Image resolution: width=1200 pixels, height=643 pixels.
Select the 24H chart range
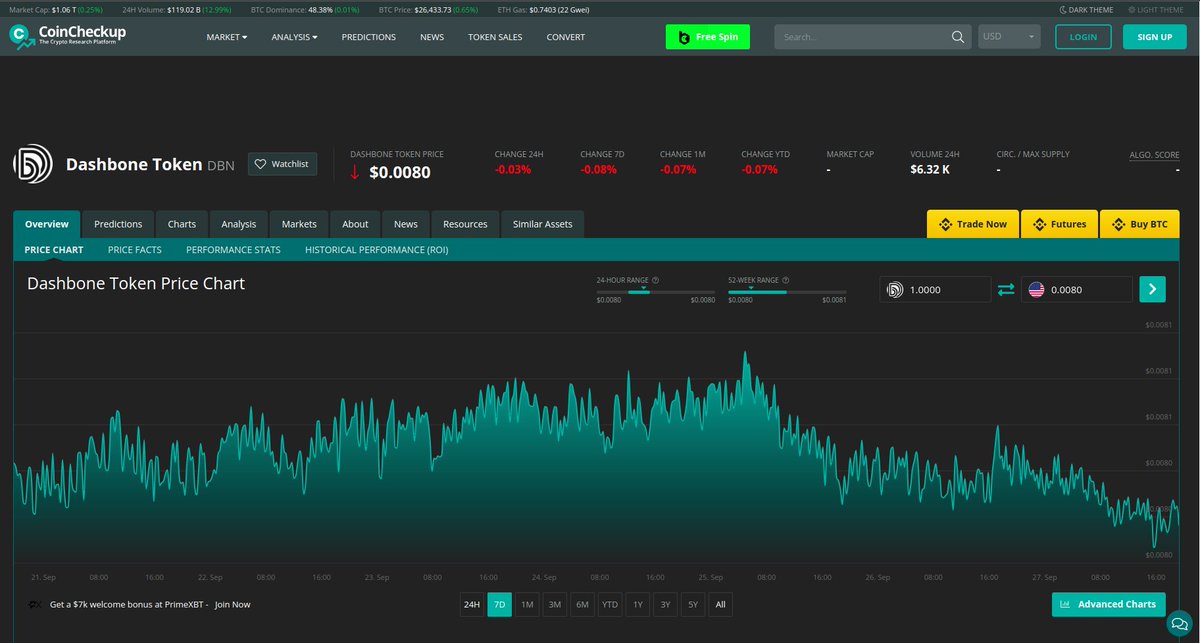(471, 604)
